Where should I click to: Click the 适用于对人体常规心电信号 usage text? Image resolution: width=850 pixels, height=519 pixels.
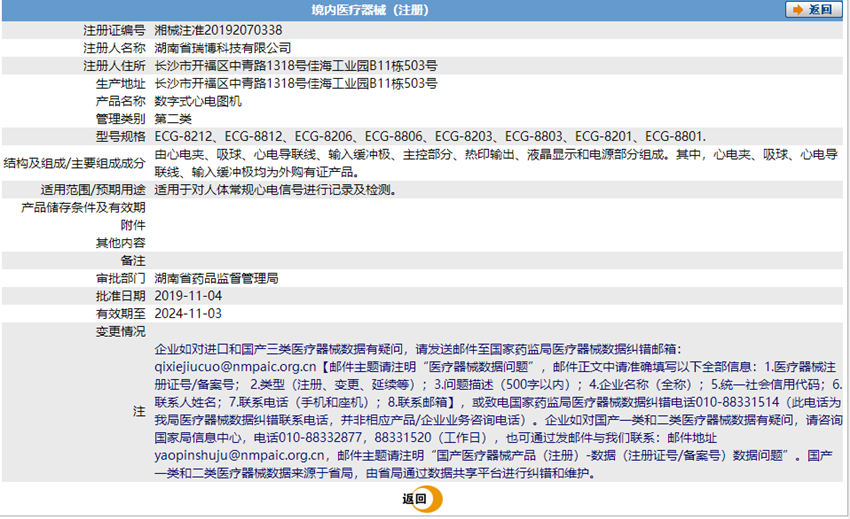(275, 190)
